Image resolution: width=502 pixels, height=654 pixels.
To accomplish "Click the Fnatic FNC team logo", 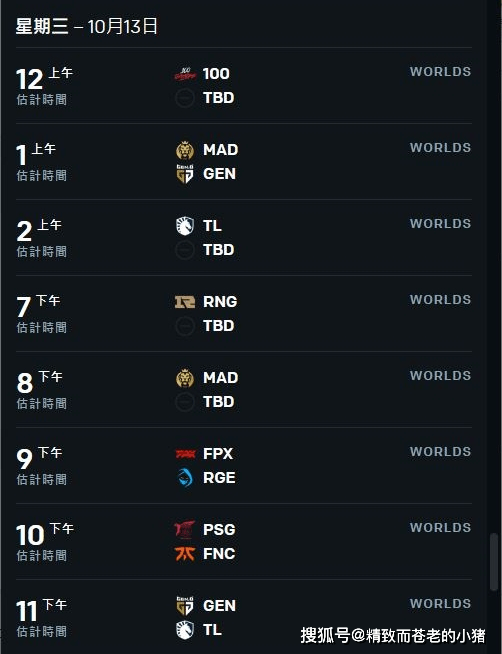I will click(x=185, y=554).
